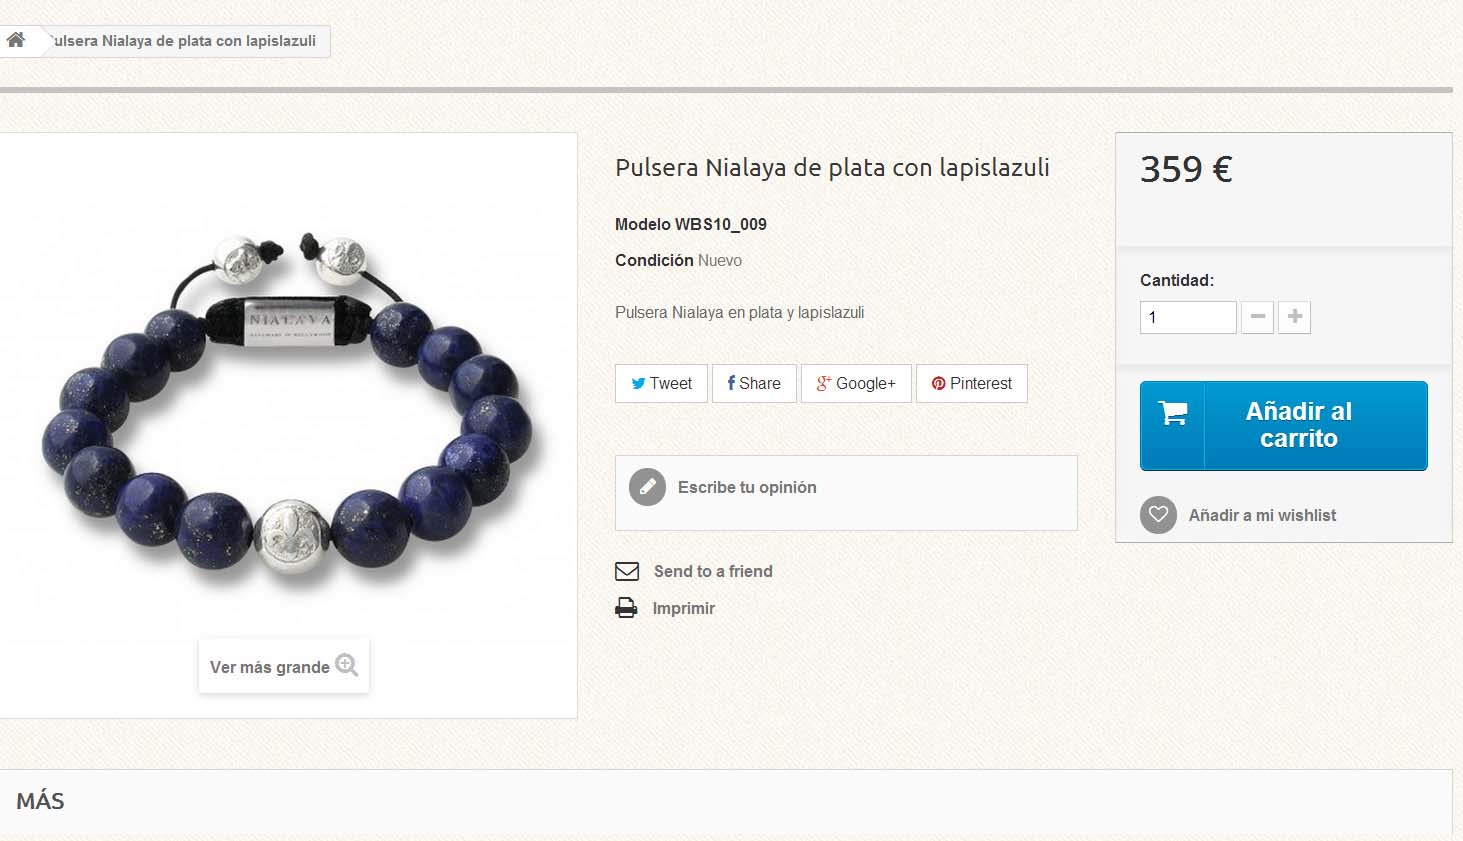Focus the Cantidad quantity input field
Screen dimensions: 1463x841
click(1188, 317)
